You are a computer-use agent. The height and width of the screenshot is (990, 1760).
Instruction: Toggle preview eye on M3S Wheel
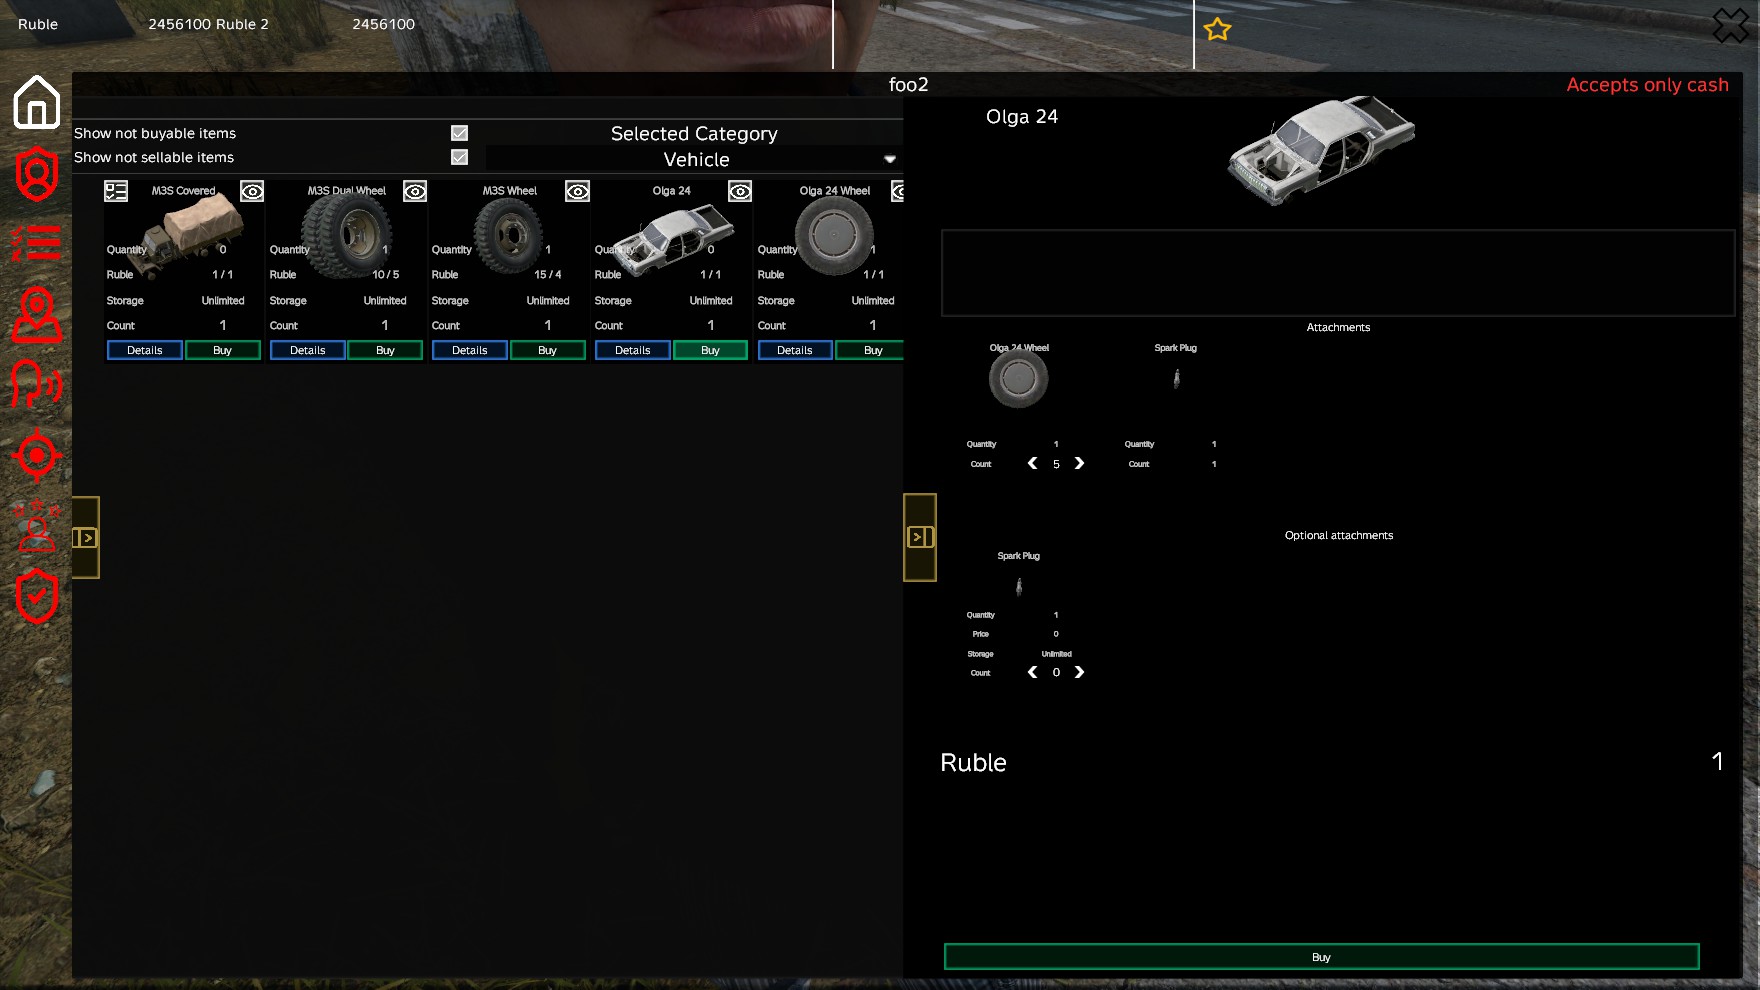[577, 191]
